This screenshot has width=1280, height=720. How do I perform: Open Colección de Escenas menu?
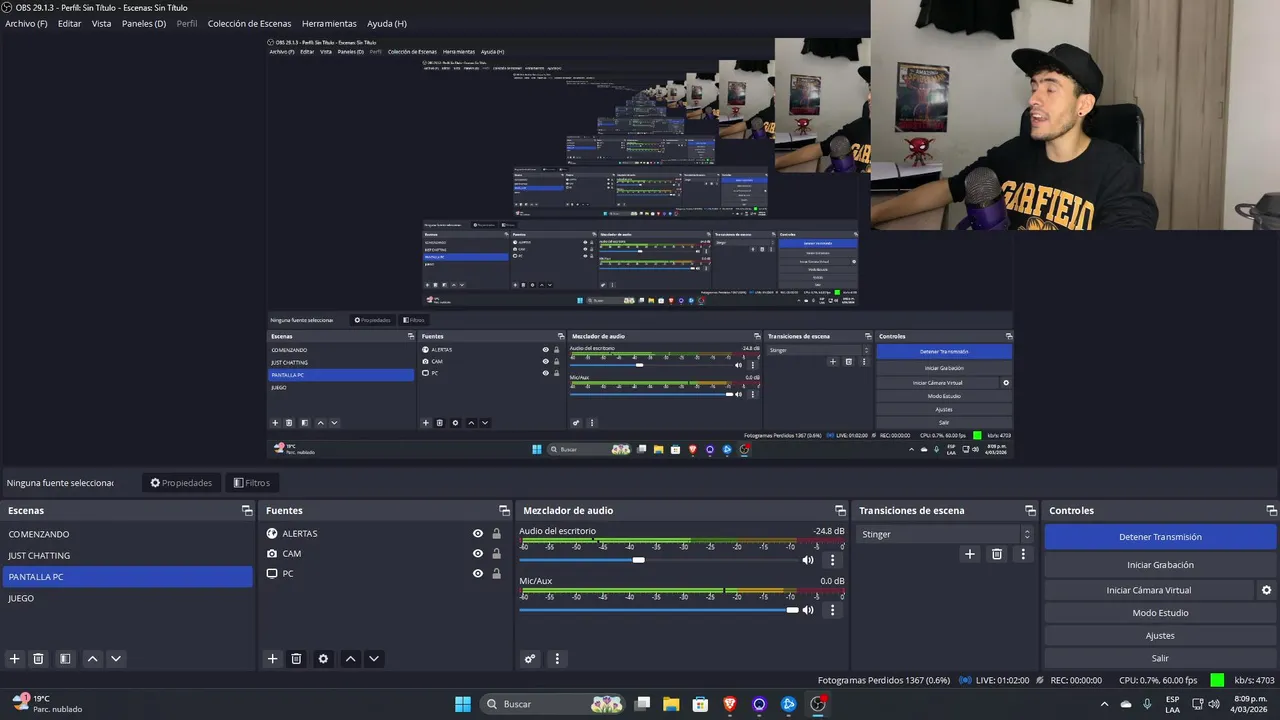250,23
